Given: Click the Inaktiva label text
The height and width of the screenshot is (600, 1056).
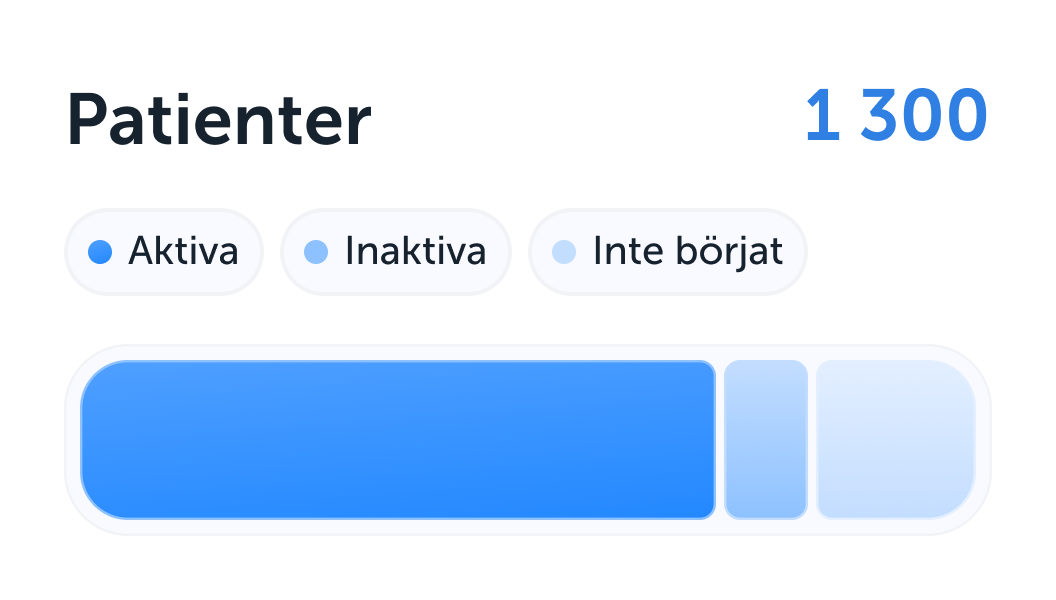Looking at the screenshot, I should point(415,251).
